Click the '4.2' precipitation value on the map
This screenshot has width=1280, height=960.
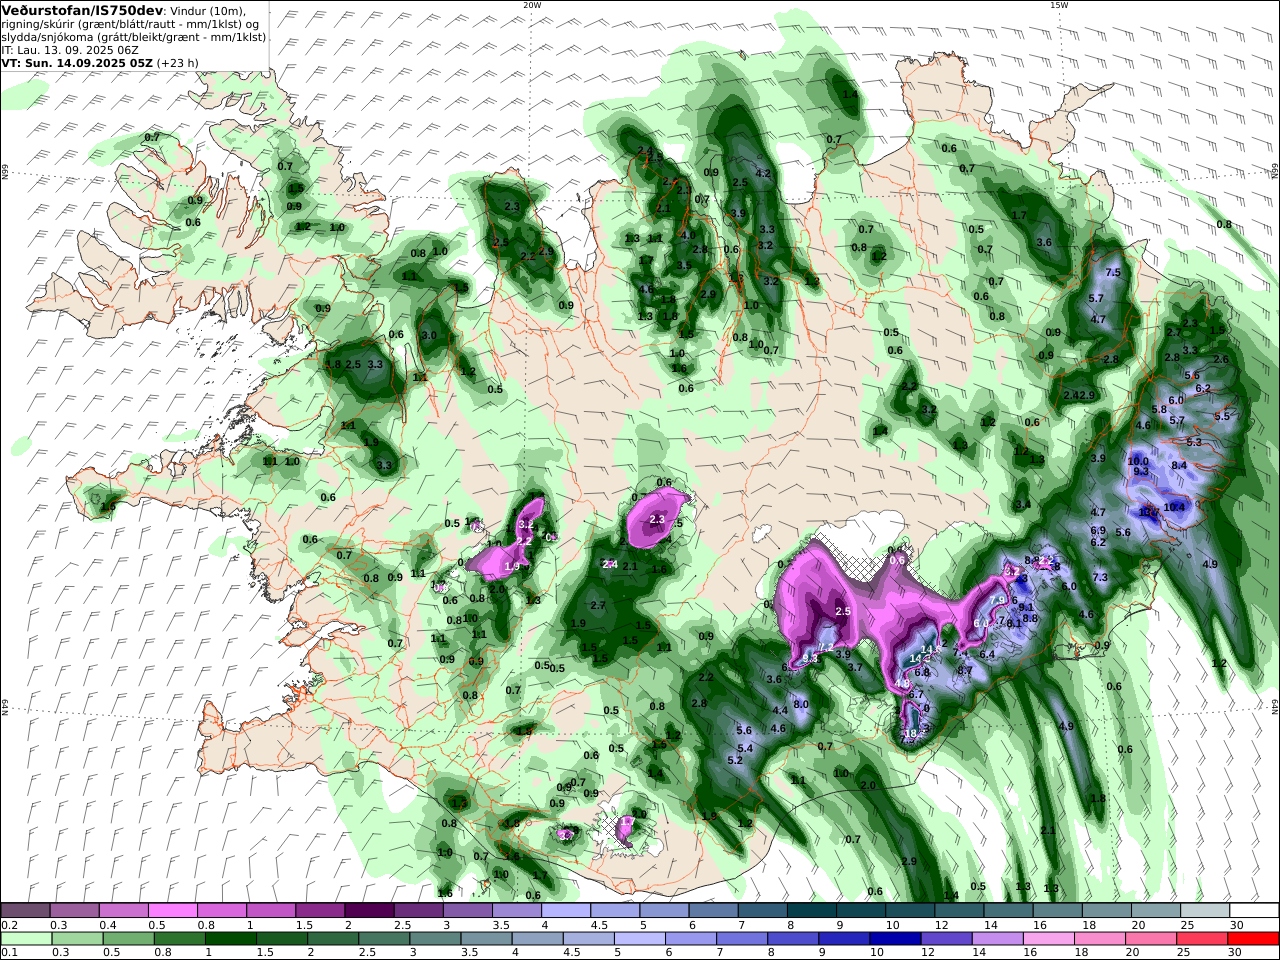[x=765, y=173]
